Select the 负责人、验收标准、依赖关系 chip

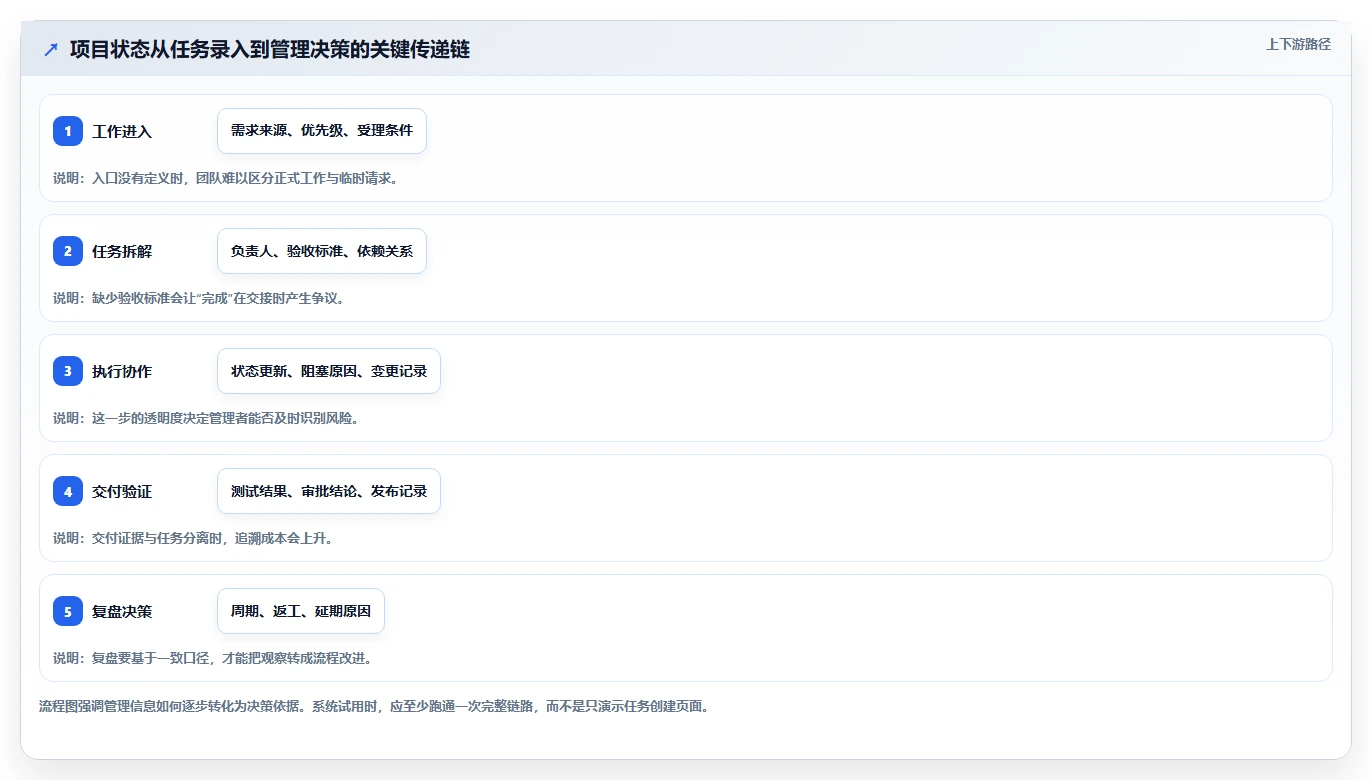pyautogui.click(x=322, y=251)
